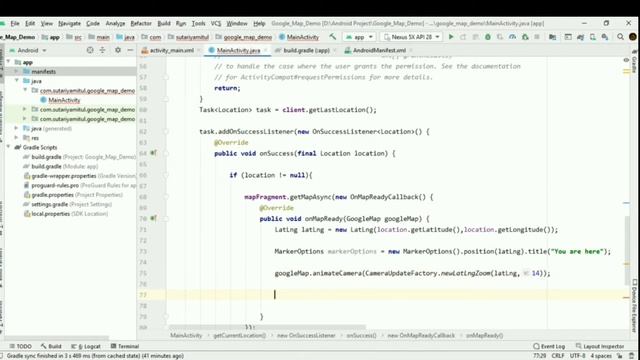Screen dimensions: 640x360
Task: Open proguard-rules.pro in tree
Action: click(80, 185)
